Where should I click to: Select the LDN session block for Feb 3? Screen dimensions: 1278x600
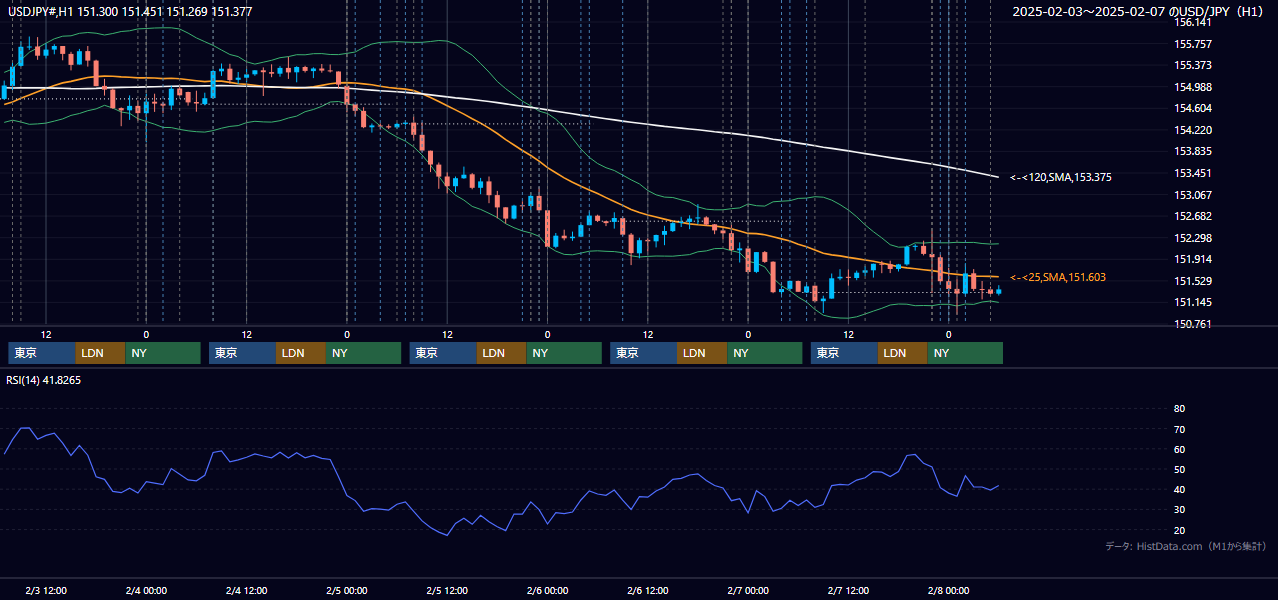click(101, 353)
